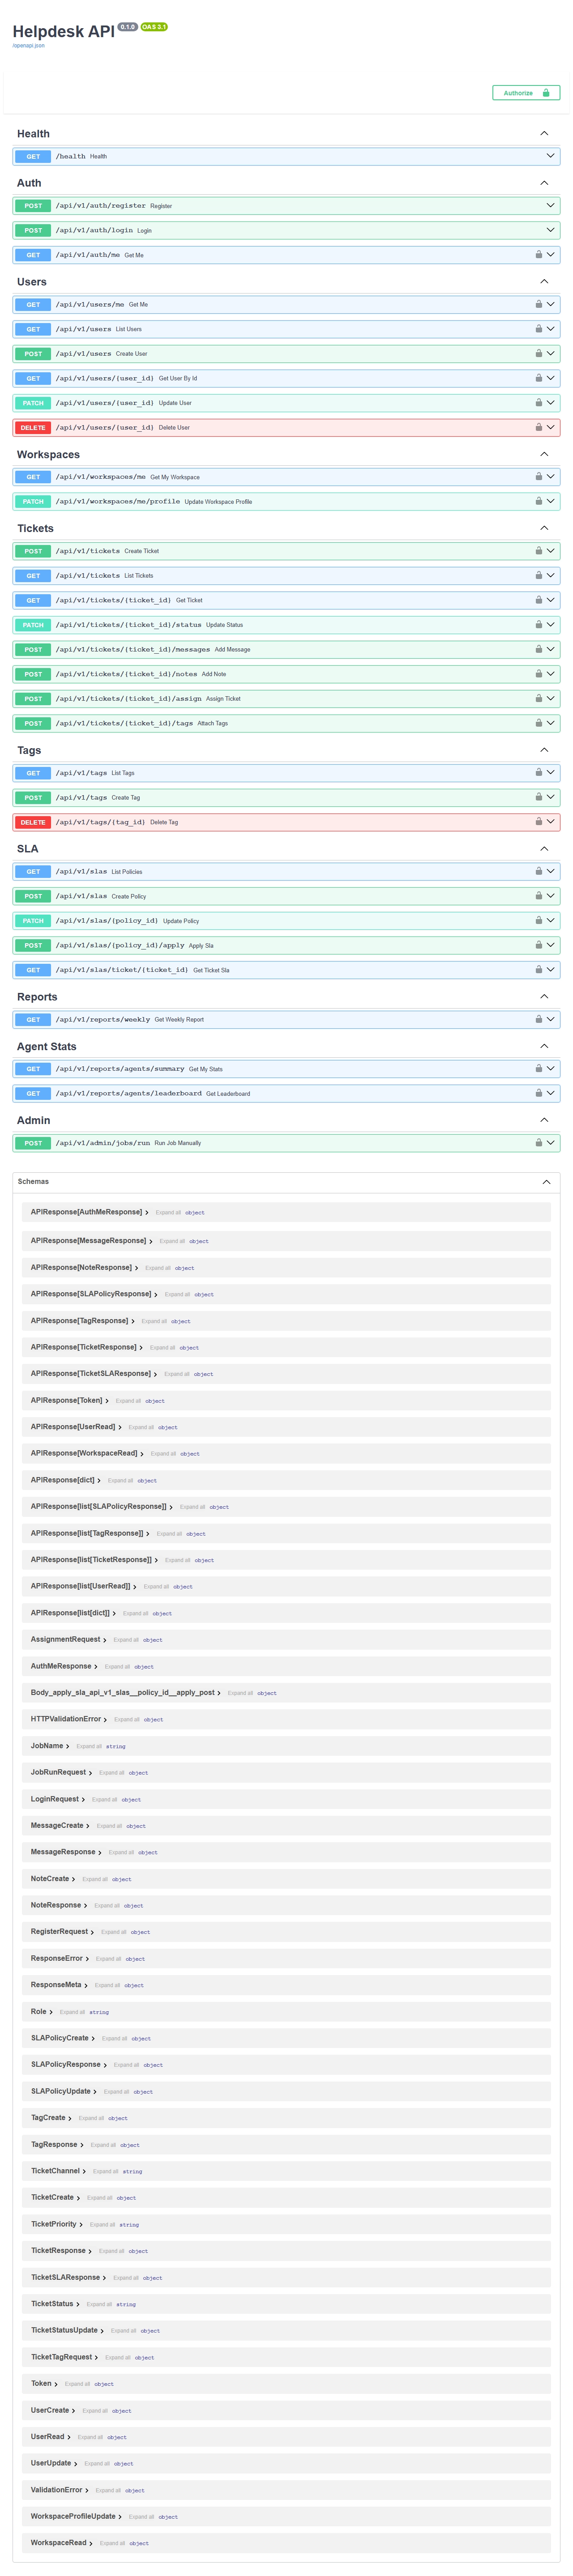Click lock icon on Add Message row
Image resolution: width=573 pixels, height=2576 pixels.
tap(538, 649)
